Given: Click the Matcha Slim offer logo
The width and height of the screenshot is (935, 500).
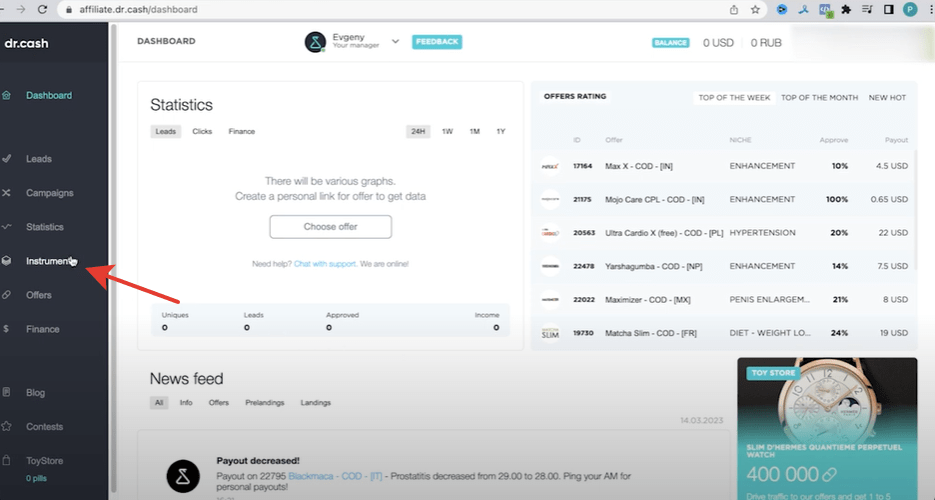Looking at the screenshot, I should [550, 333].
